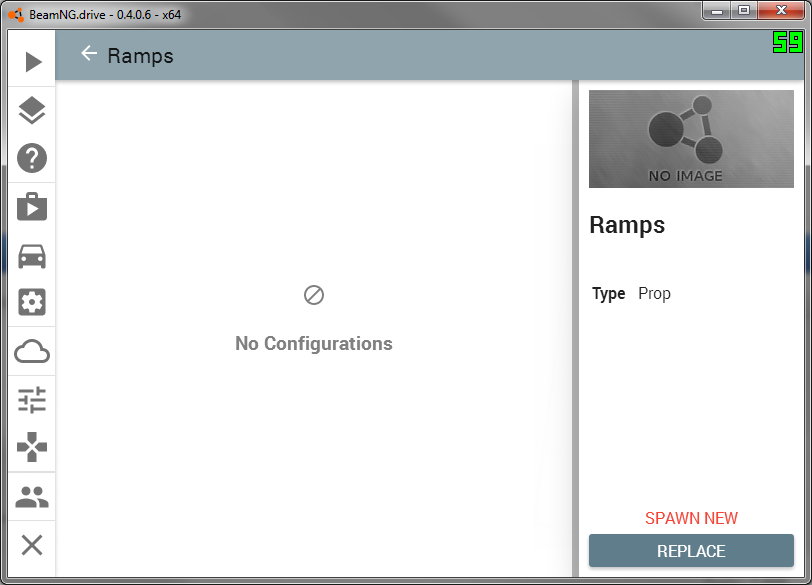Click the quit X icon in the sidebar
Viewport: 812px width, 585px height.
[x=32, y=545]
